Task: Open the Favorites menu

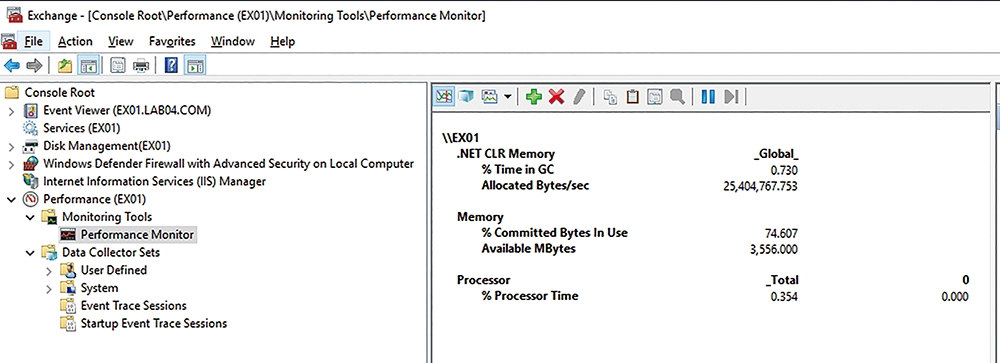Action: [x=172, y=41]
